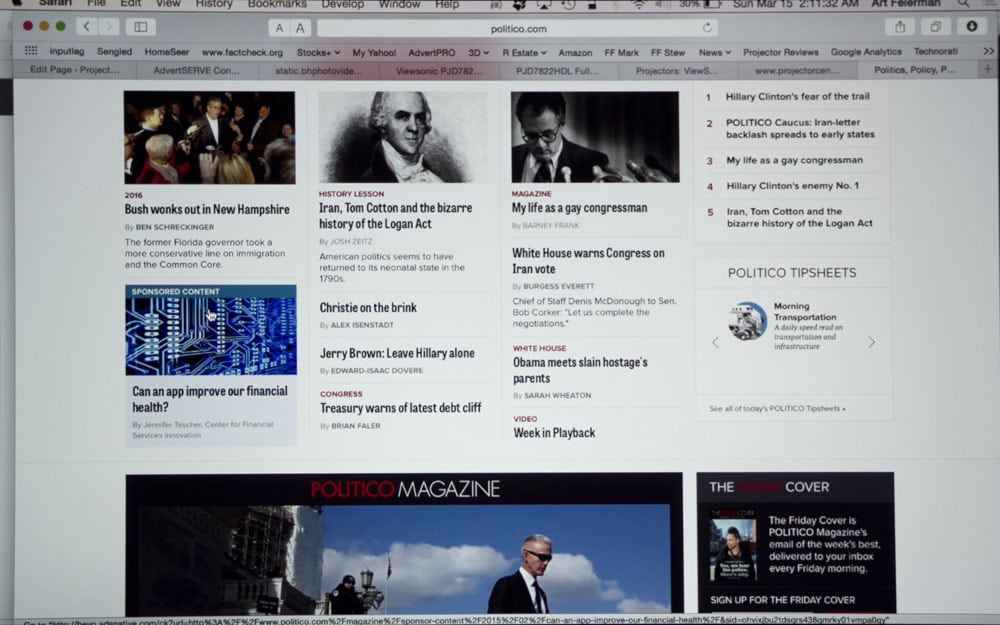Screen dimensions: 1000x625
Task: Open the www.factcheck.org bookmark
Action: (x=242, y=52)
